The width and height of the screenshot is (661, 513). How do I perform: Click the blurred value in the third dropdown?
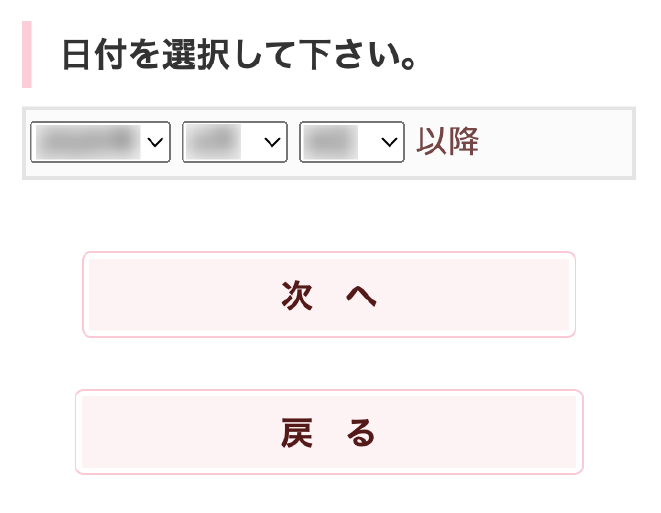click(330, 142)
